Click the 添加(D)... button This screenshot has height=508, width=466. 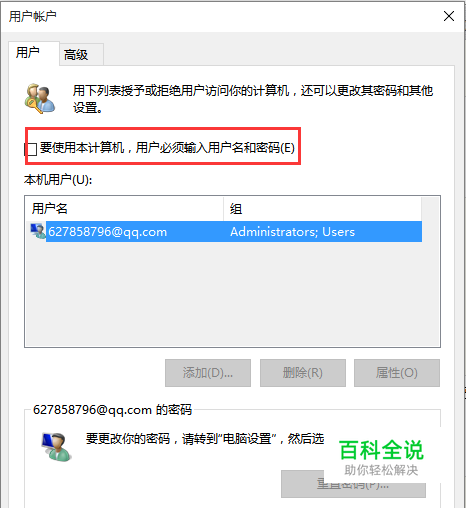click(x=208, y=373)
